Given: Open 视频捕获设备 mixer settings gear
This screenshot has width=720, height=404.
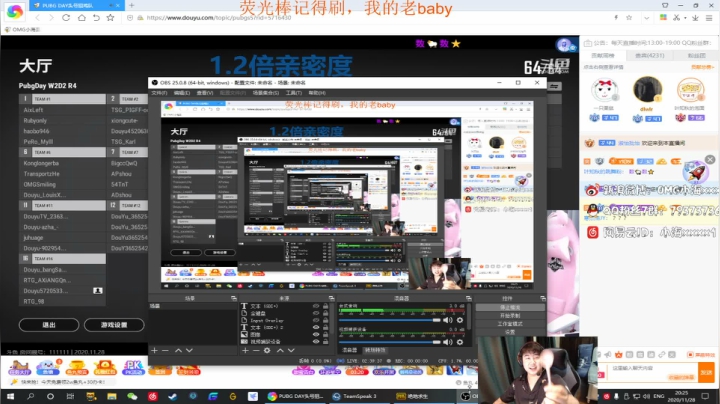Looking at the screenshot, I should click(x=460, y=342).
